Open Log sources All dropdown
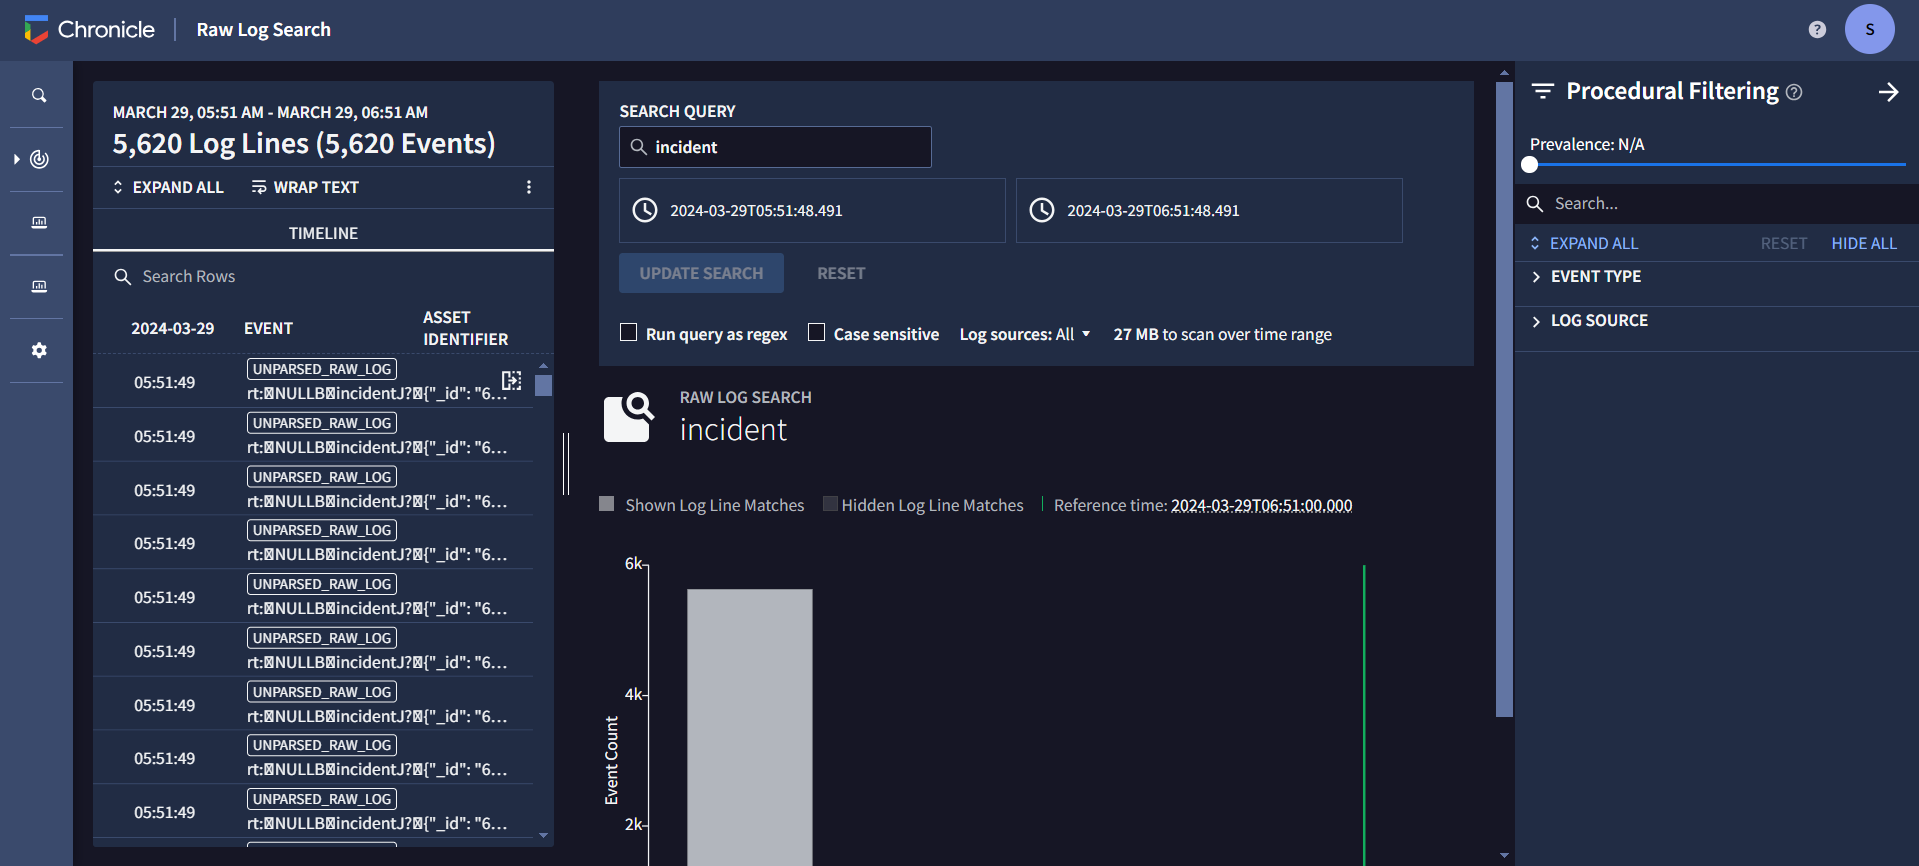This screenshot has height=866, width=1919. coord(1025,334)
